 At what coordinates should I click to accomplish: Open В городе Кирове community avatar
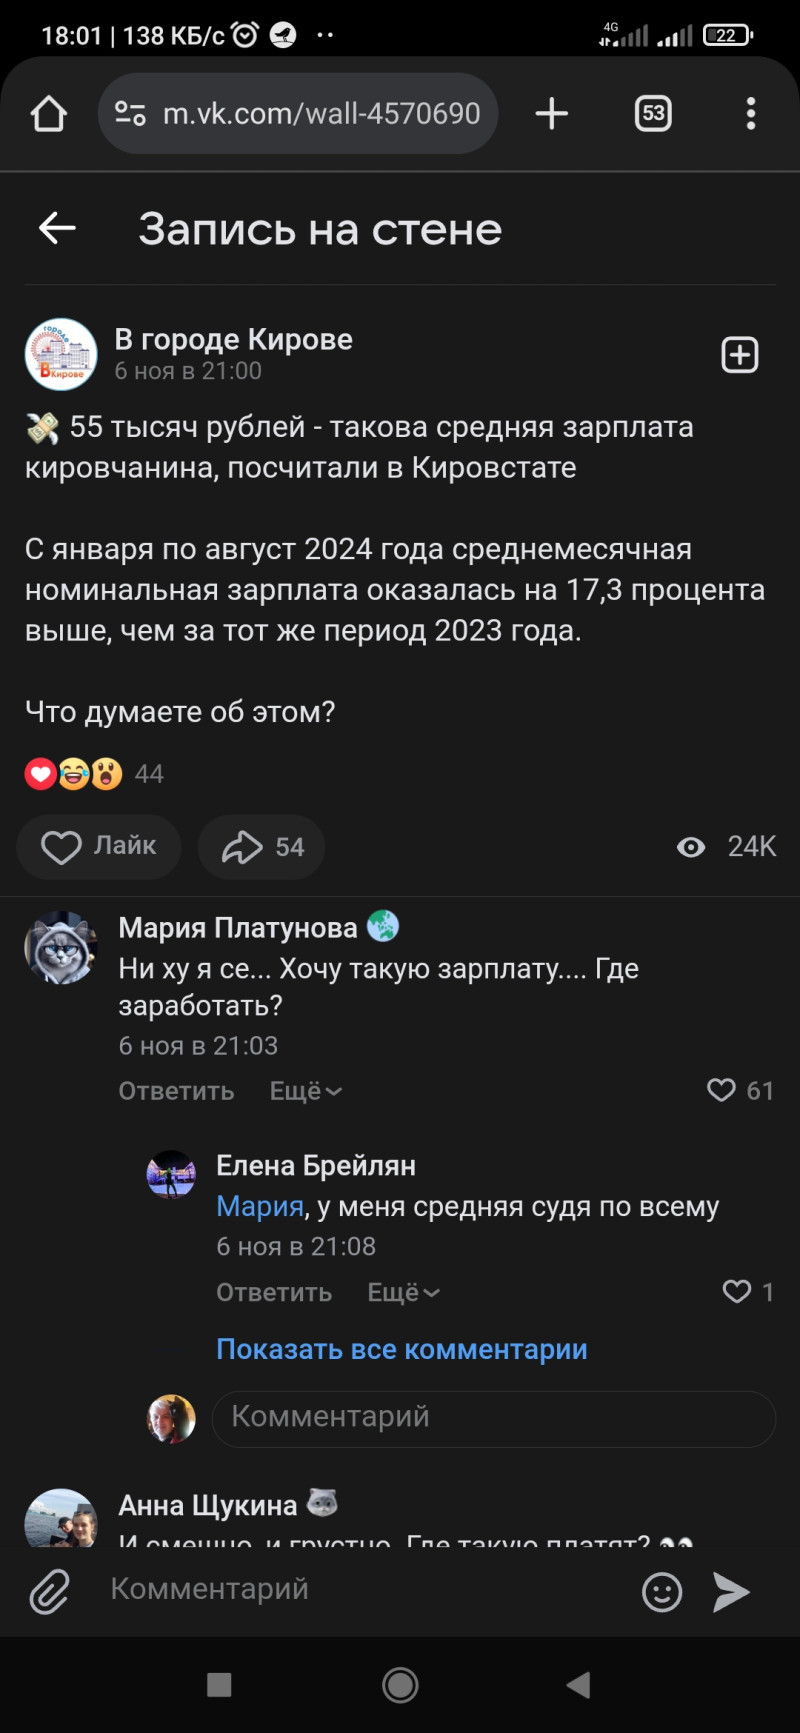61,355
